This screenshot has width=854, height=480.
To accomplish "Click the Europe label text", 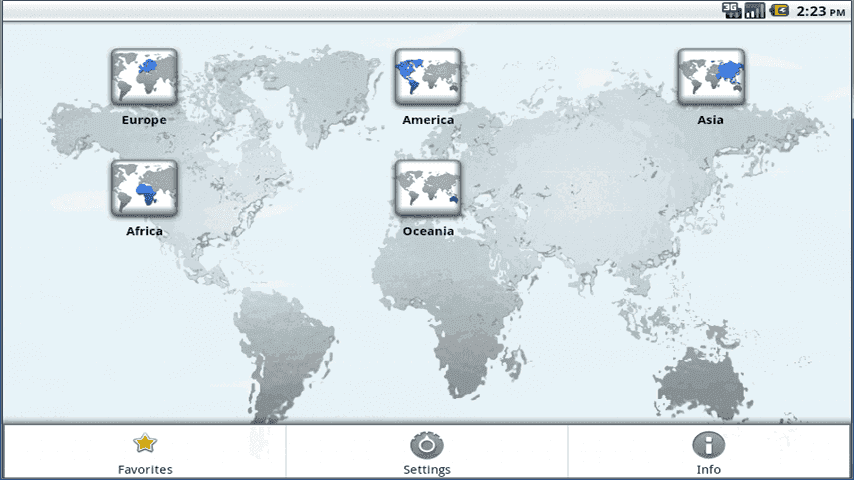I will (x=144, y=120).
